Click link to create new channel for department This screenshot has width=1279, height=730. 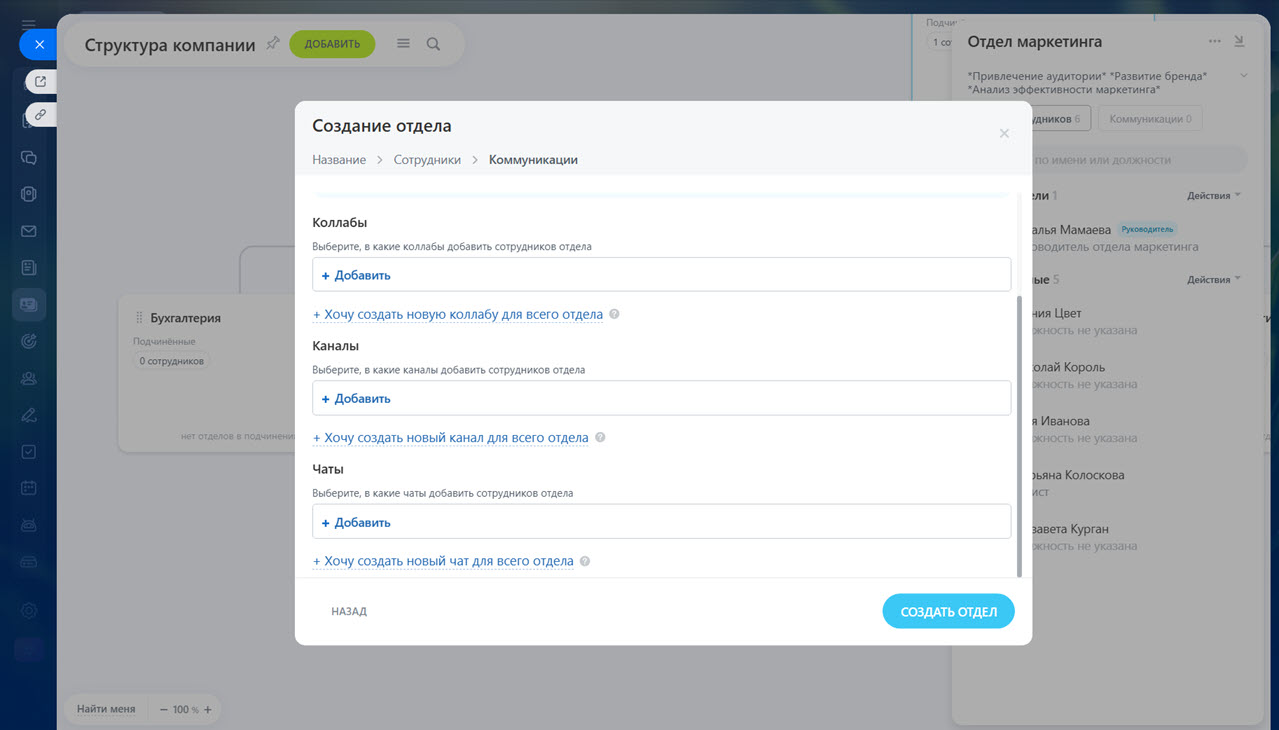(x=456, y=438)
